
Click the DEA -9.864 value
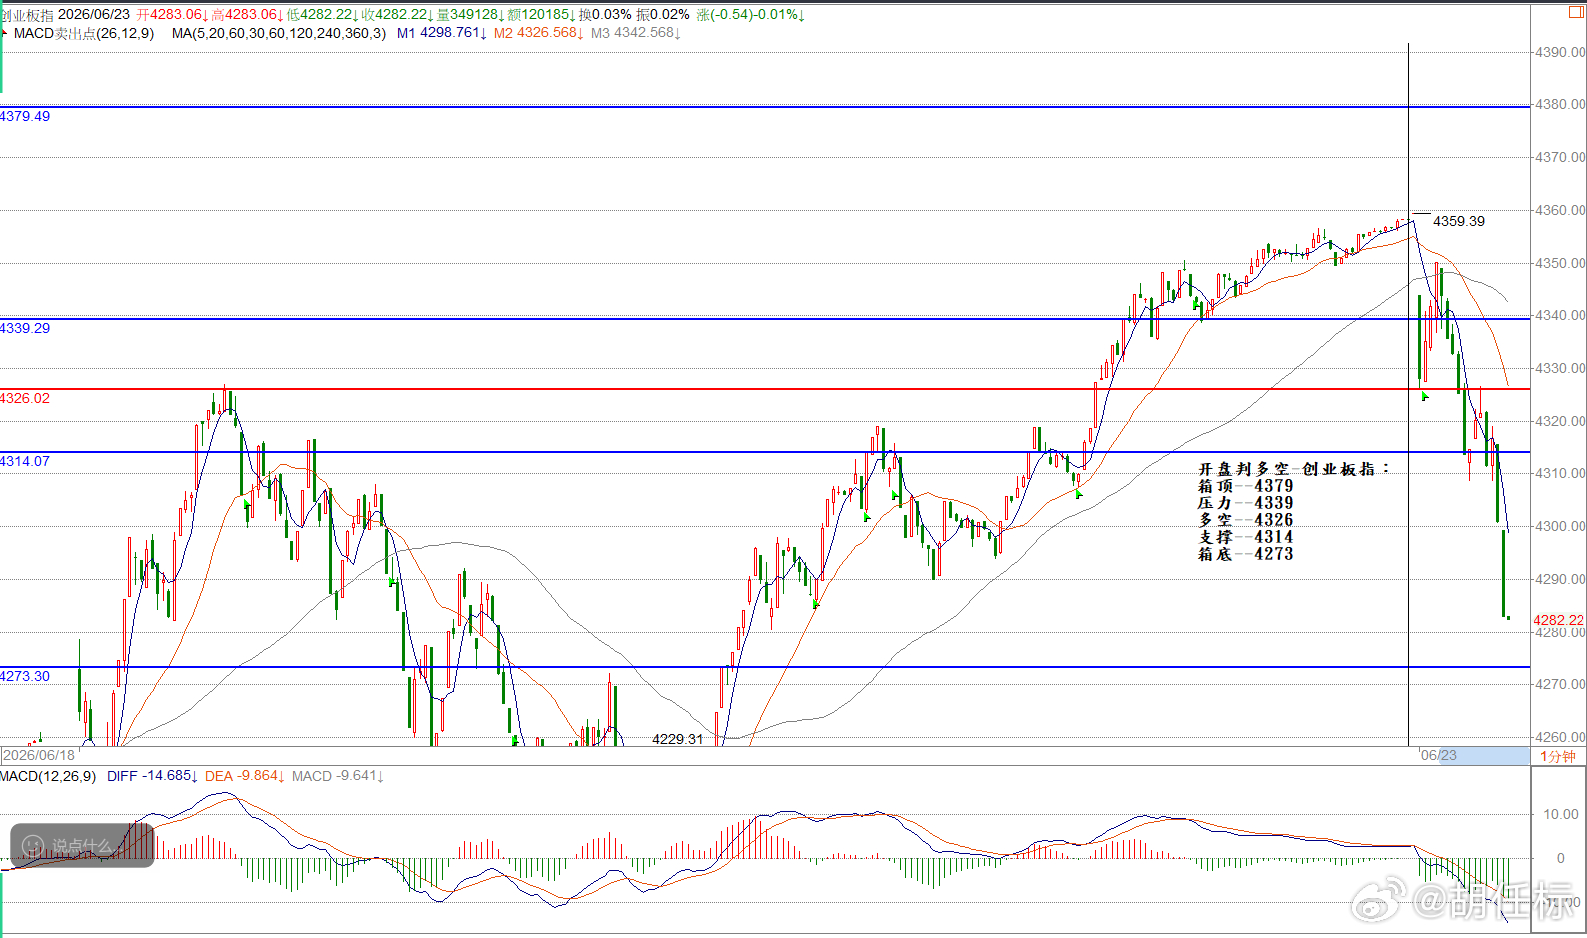(x=245, y=776)
